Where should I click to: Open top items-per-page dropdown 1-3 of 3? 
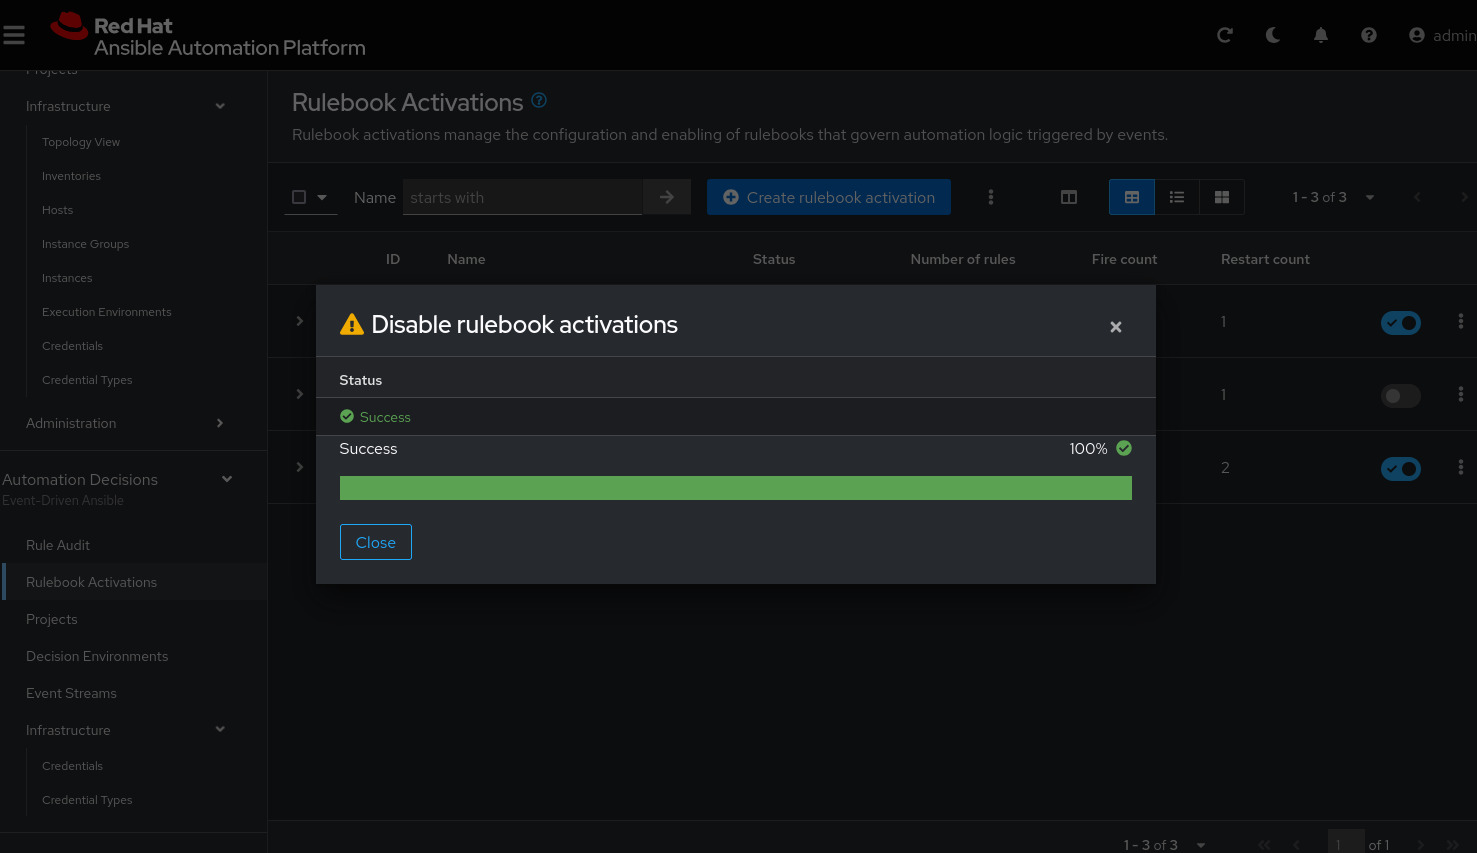pyautogui.click(x=1333, y=197)
